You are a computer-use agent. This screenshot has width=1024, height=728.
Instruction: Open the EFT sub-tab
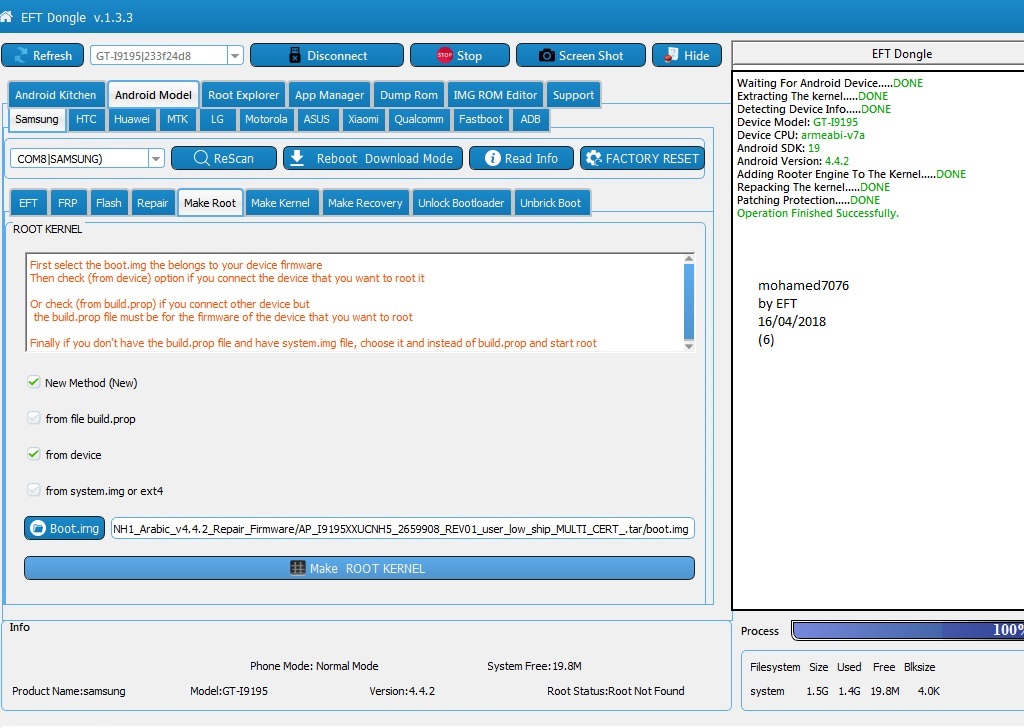click(x=28, y=203)
